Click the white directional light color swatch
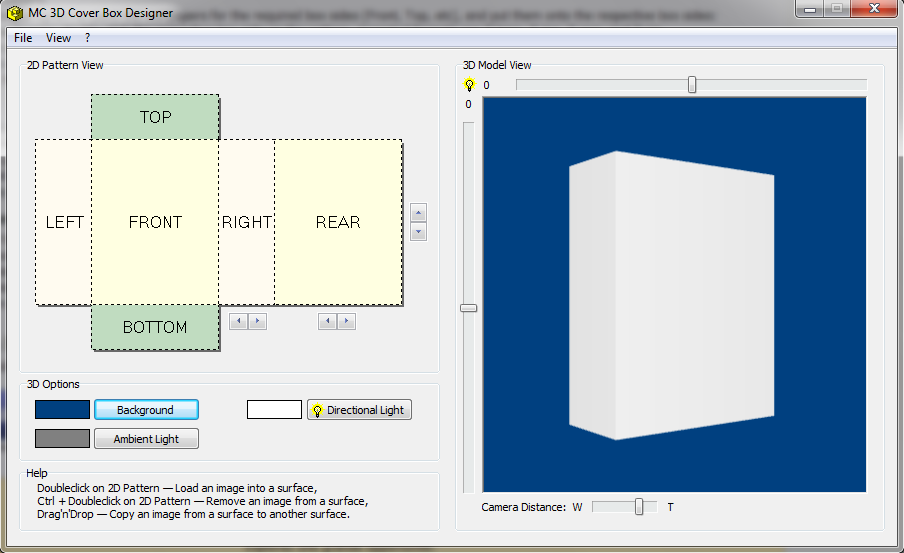Screen dimensions: 904x553 (274, 410)
